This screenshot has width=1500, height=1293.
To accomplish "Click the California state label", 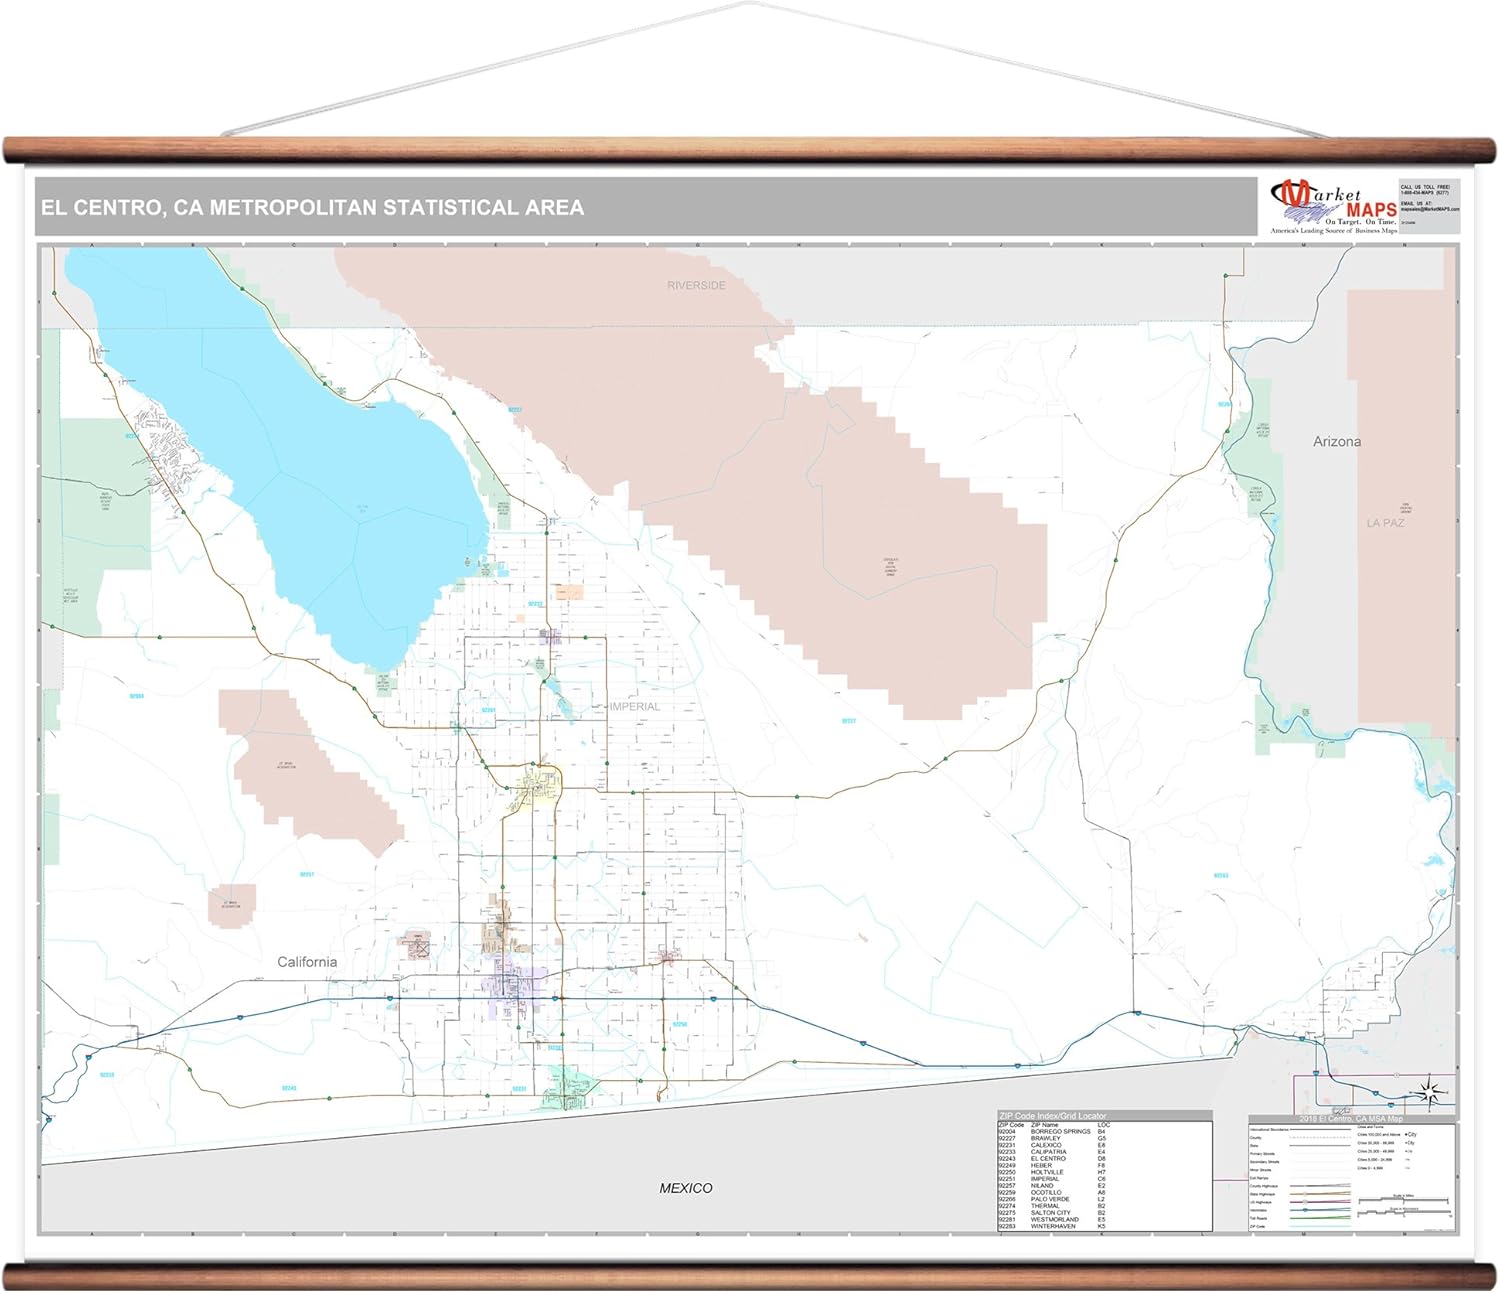I will [x=307, y=962].
